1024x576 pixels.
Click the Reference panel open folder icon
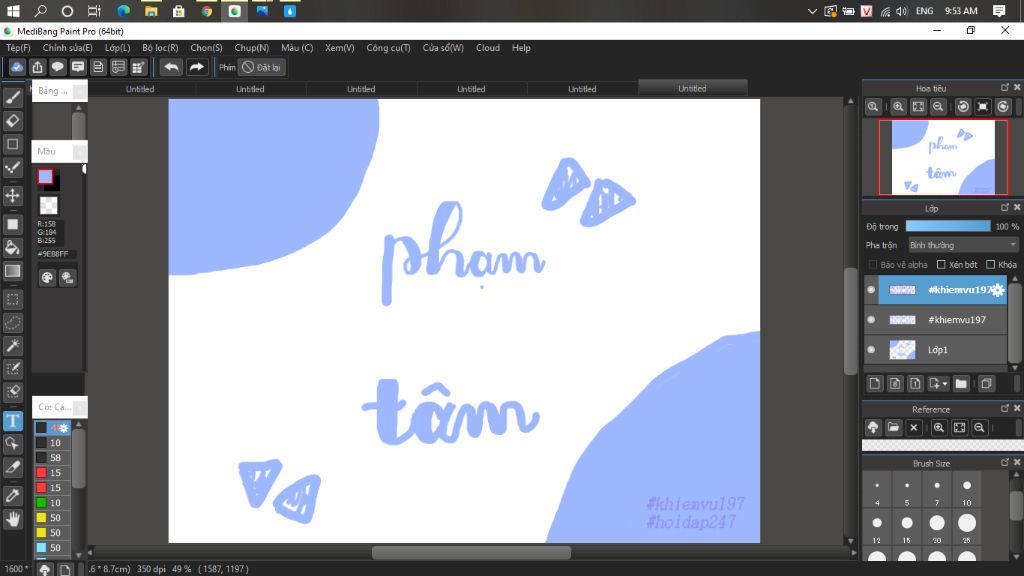(x=893, y=428)
